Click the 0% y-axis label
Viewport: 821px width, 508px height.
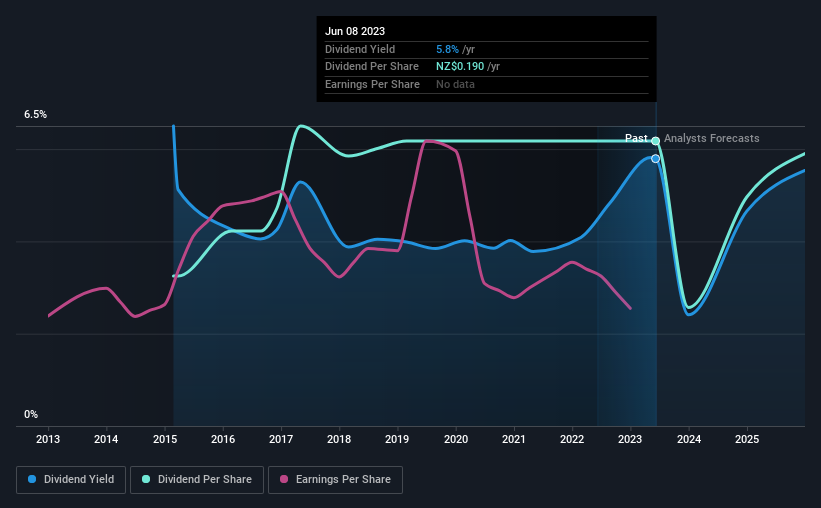click(x=31, y=414)
